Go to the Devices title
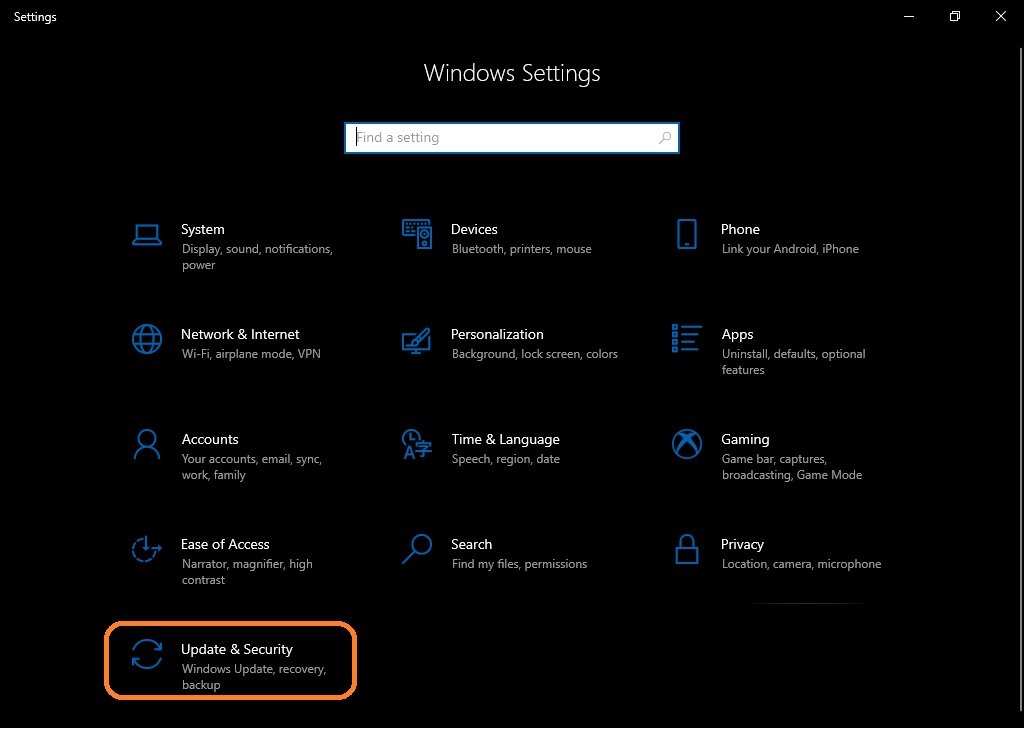Viewport: 1024px width, 732px height. pos(474,229)
